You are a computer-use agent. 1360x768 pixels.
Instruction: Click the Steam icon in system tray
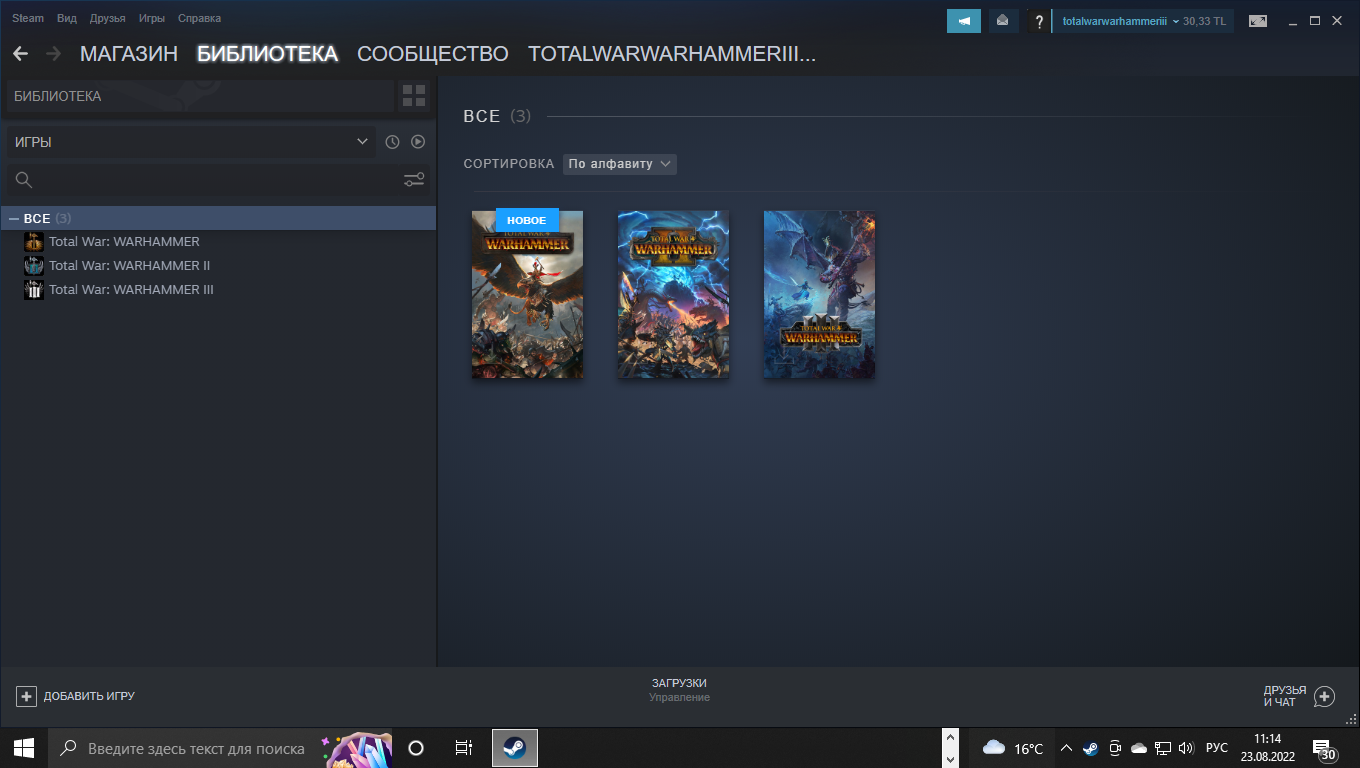click(1090, 748)
